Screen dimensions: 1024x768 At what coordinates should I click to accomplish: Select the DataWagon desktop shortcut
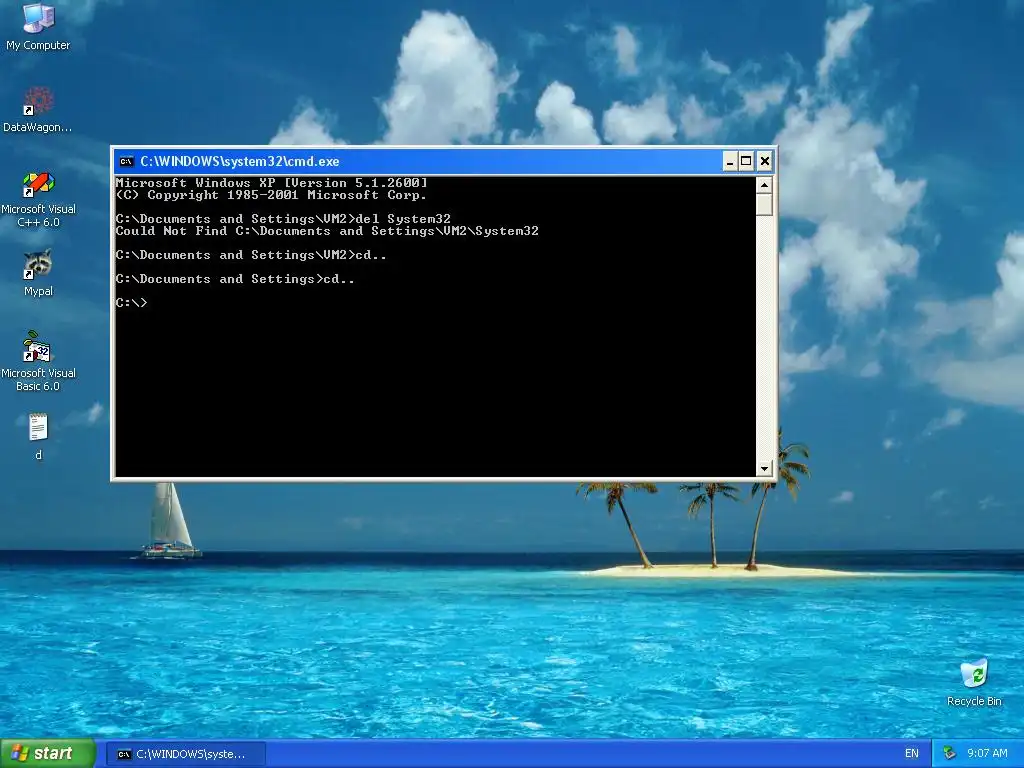coord(38,109)
